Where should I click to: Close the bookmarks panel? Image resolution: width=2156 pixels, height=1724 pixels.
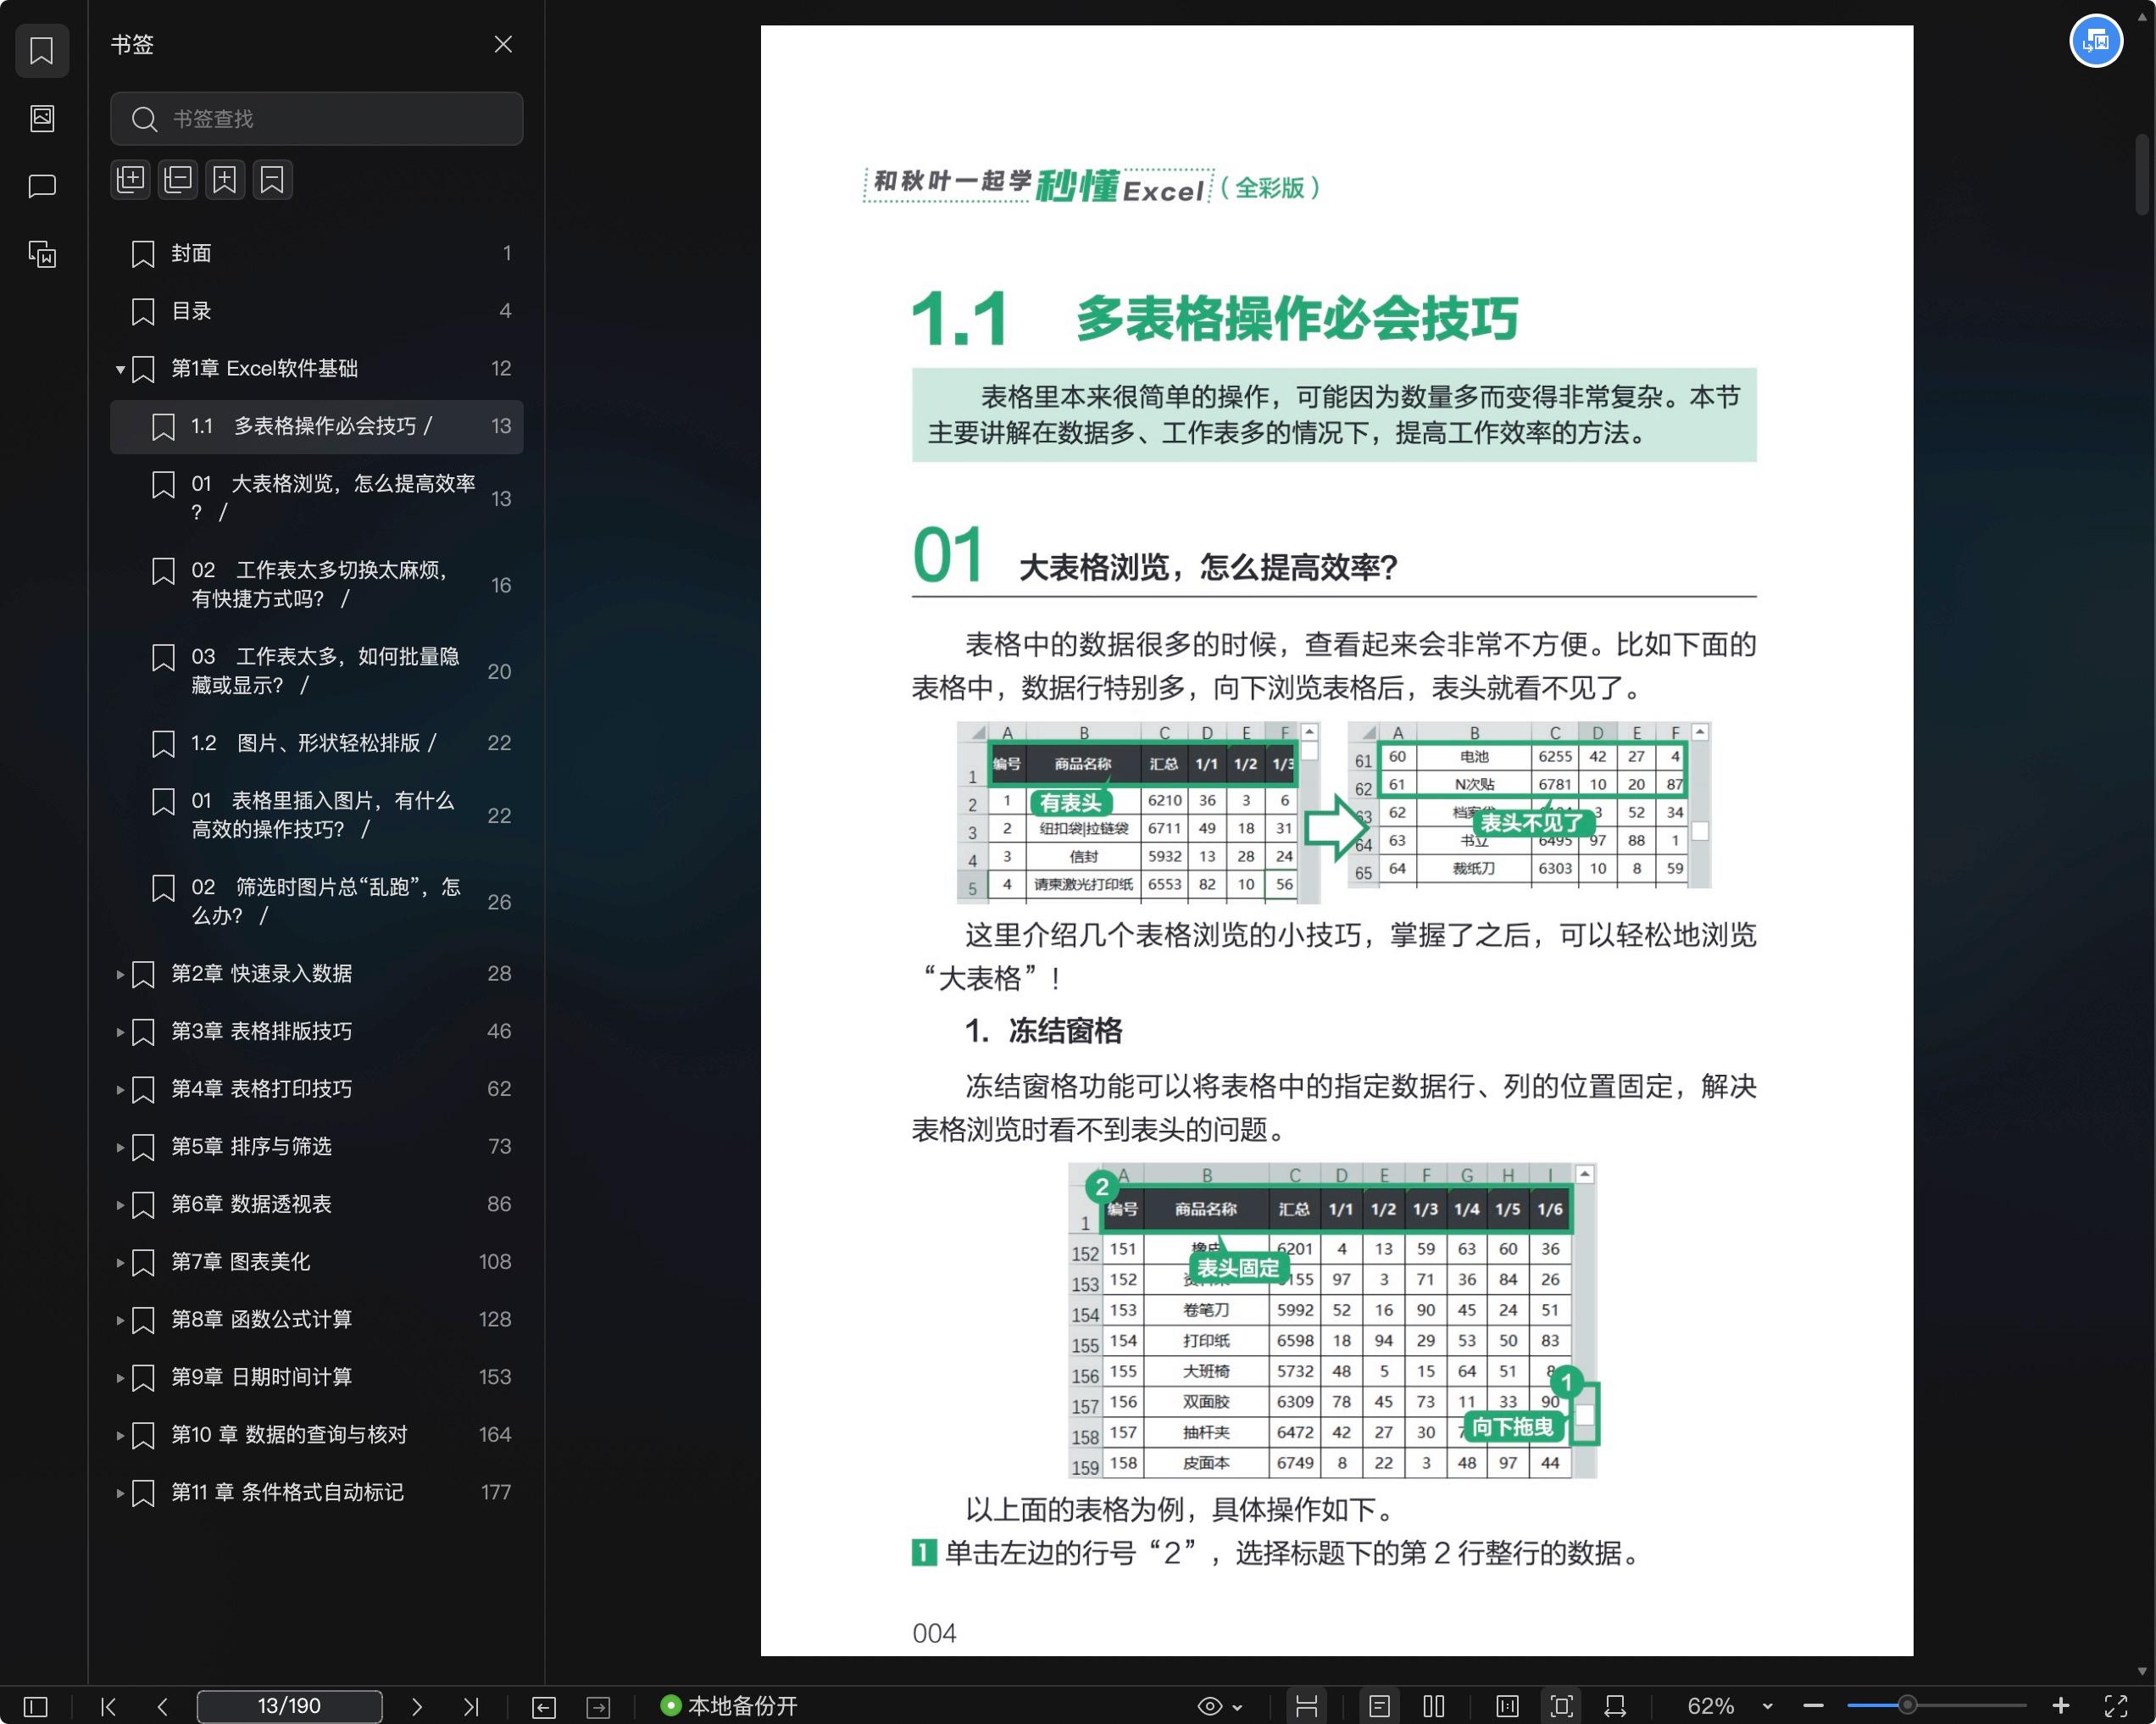point(503,44)
